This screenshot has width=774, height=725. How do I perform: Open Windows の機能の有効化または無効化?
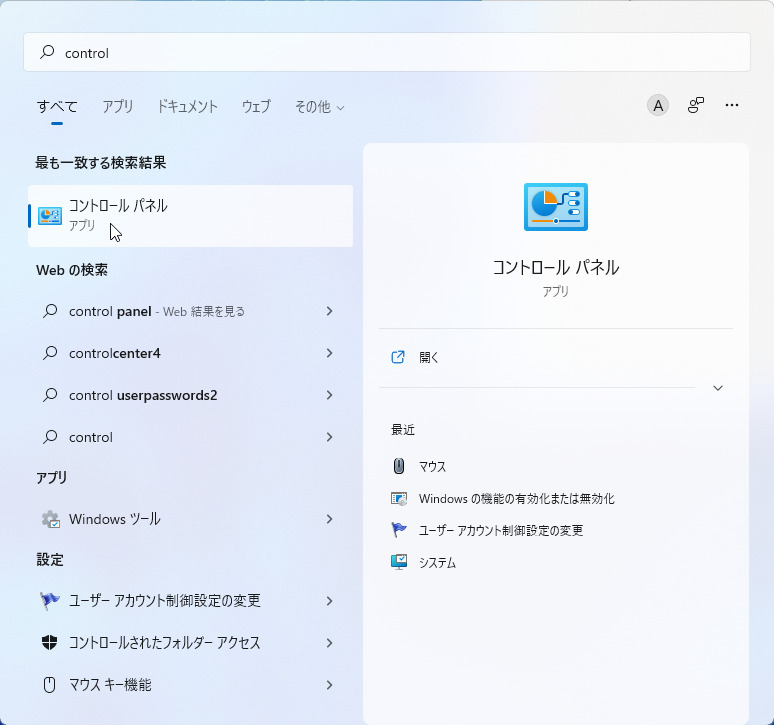tap(516, 498)
